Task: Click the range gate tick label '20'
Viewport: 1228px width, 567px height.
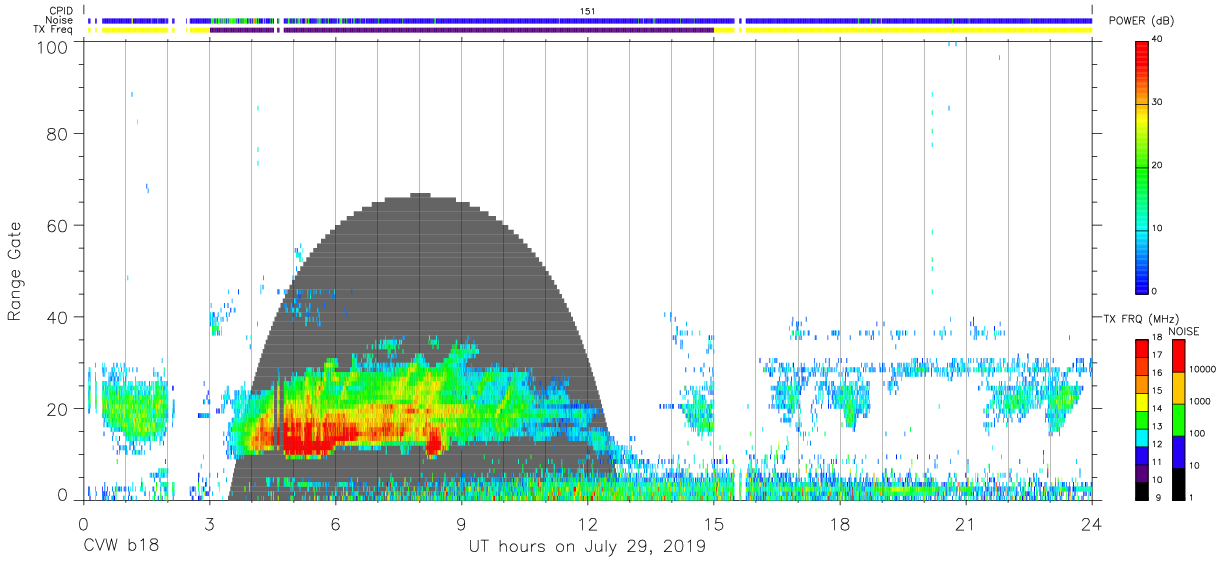Action: coord(58,408)
